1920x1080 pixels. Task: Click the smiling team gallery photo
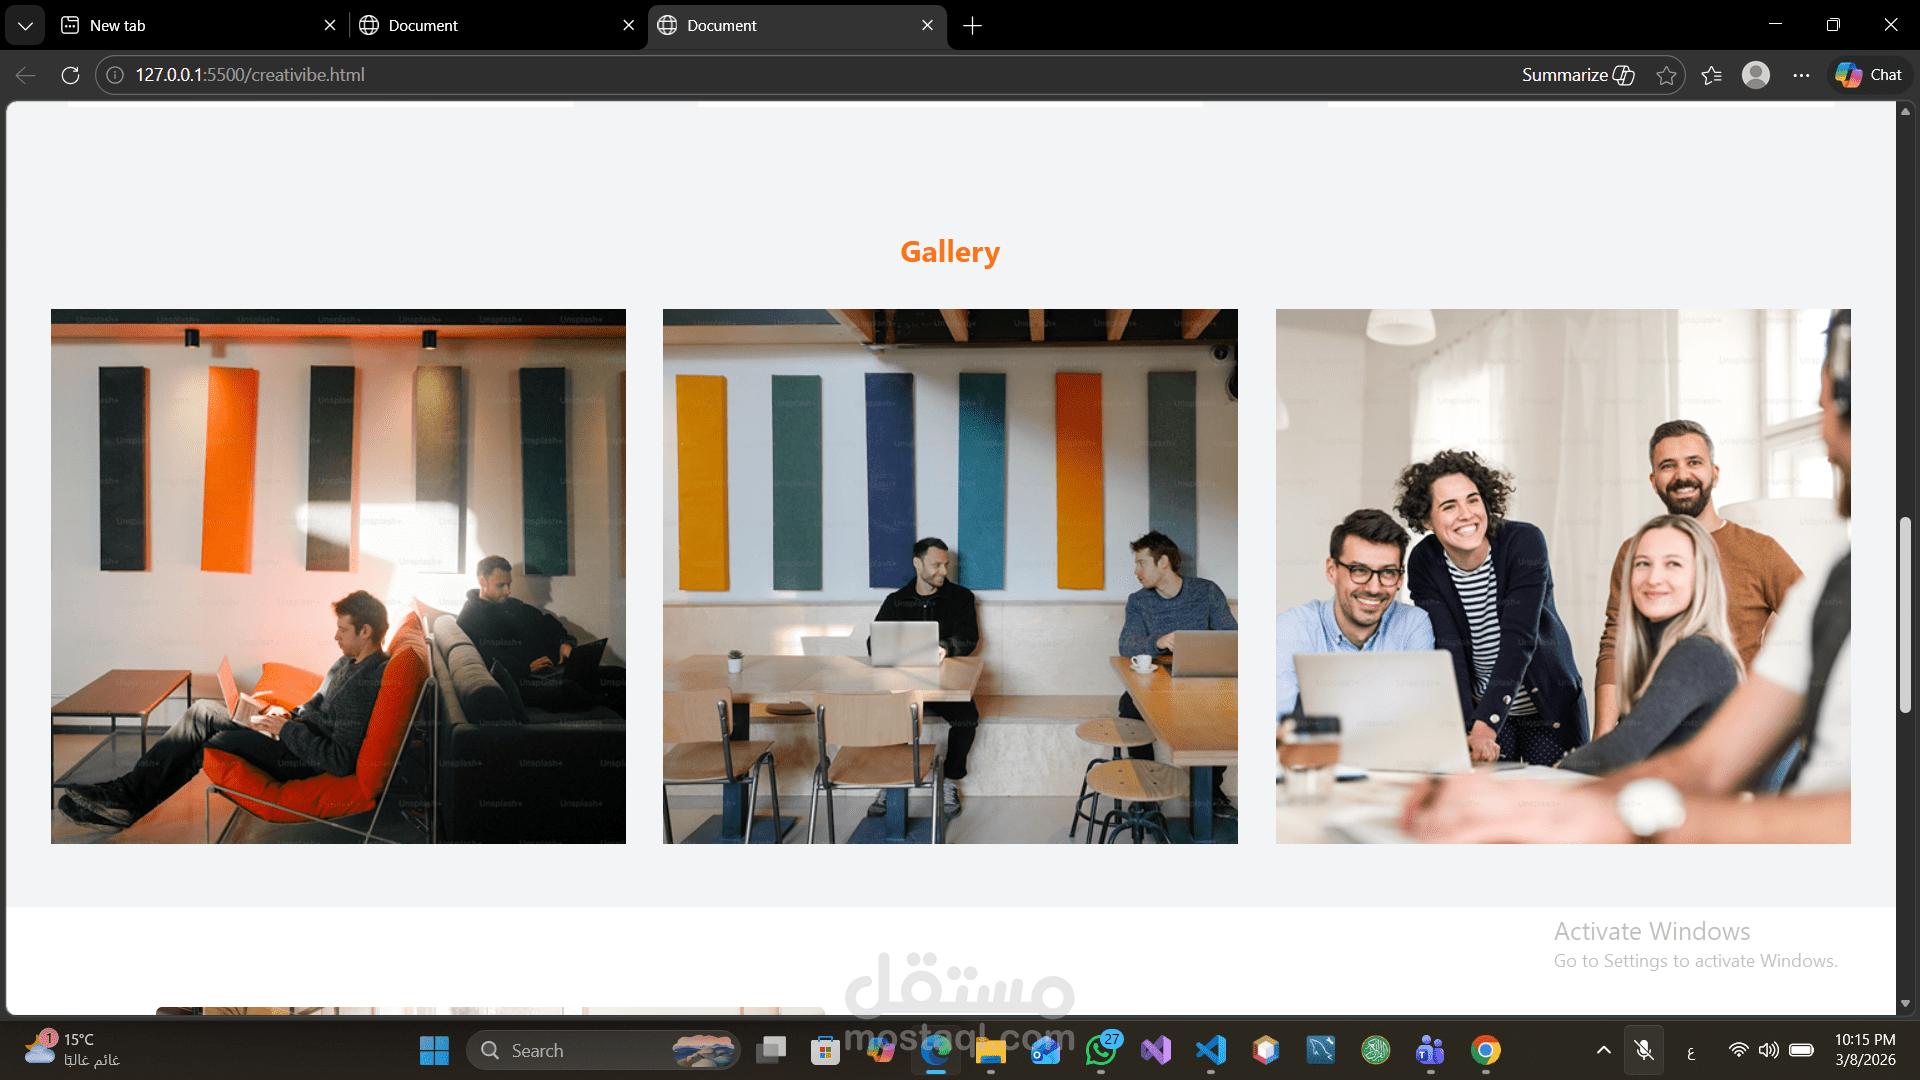pyautogui.click(x=1562, y=576)
